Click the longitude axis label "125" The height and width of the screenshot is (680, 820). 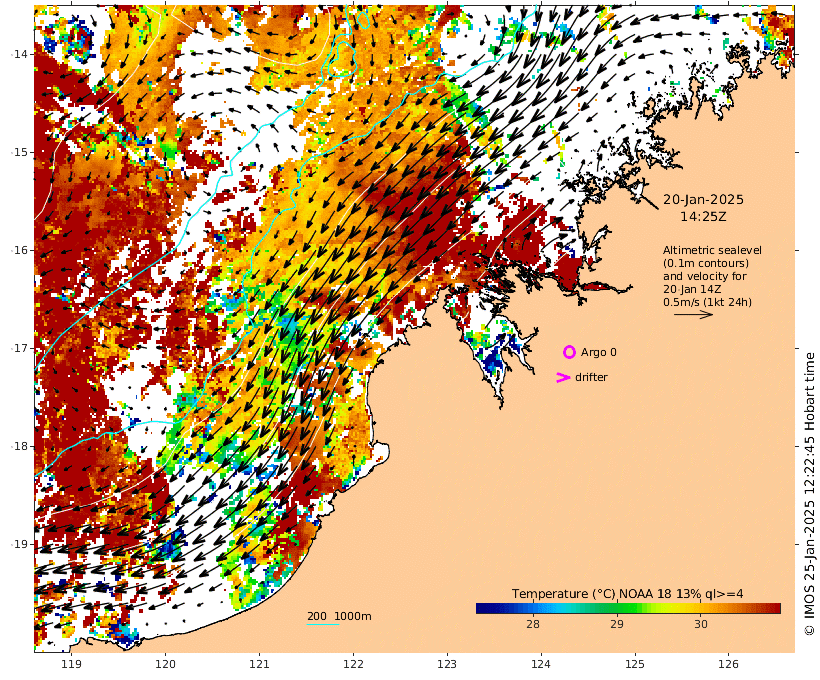635,664
